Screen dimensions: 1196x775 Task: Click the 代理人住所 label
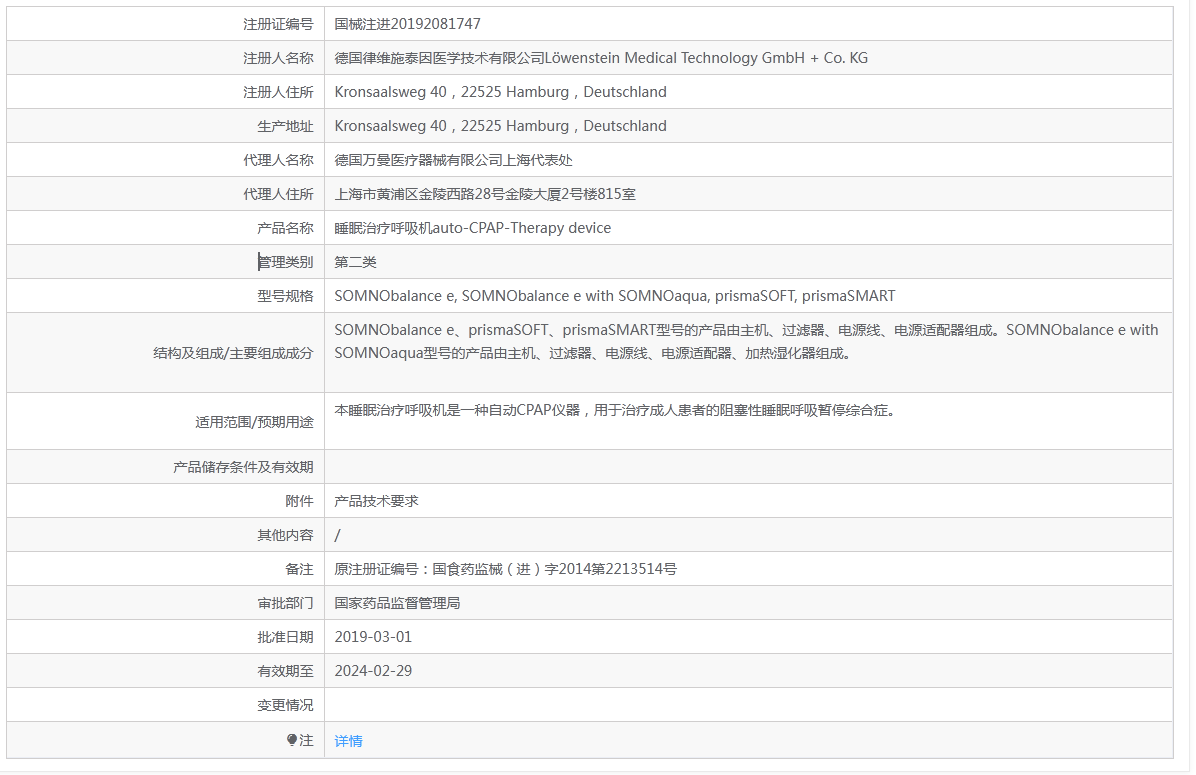coord(278,194)
